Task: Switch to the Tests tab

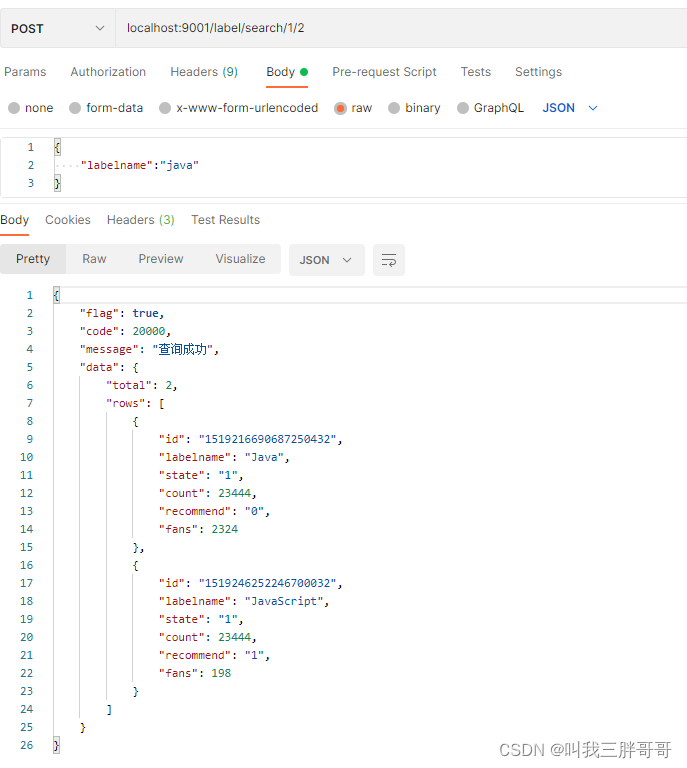Action: pyautogui.click(x=475, y=72)
